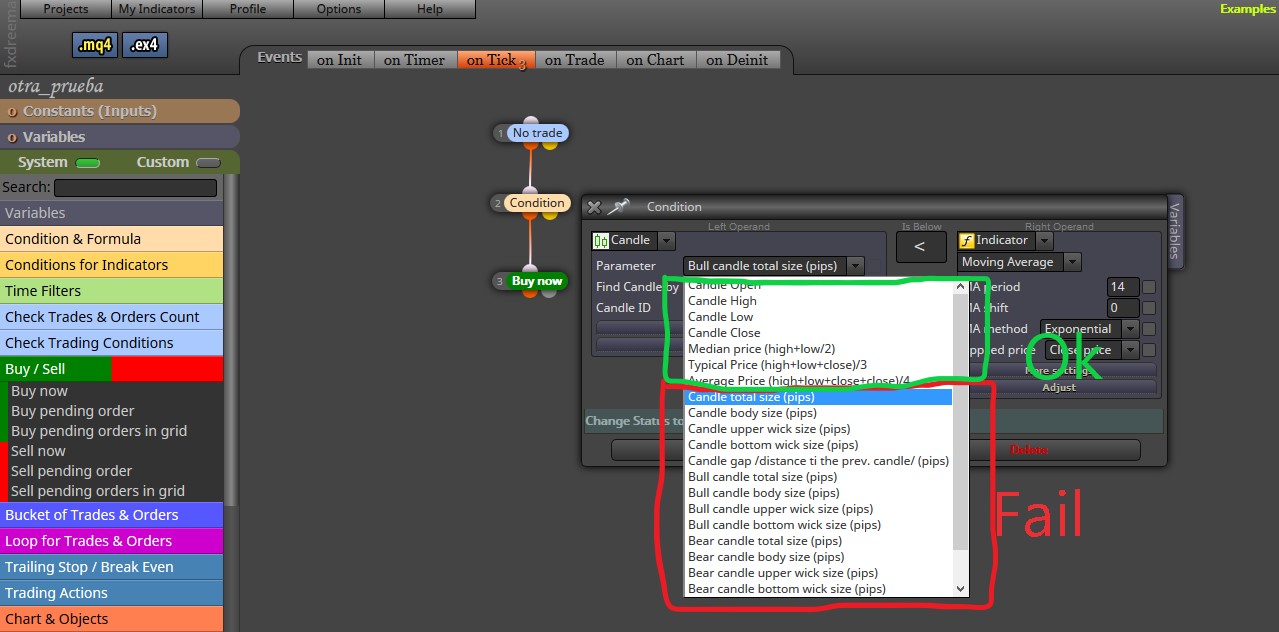1279x632 pixels.
Task: Toggle the System blocks switch
Action: pos(88,163)
